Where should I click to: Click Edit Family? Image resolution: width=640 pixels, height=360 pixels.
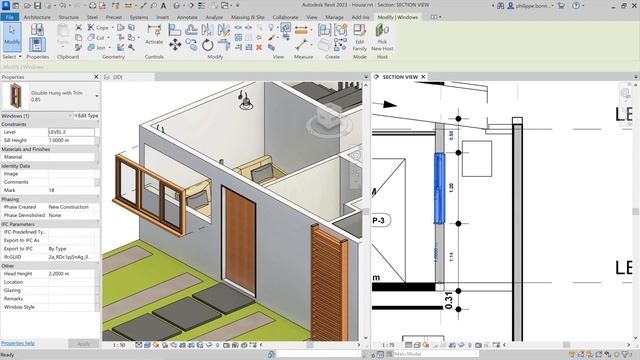point(360,38)
